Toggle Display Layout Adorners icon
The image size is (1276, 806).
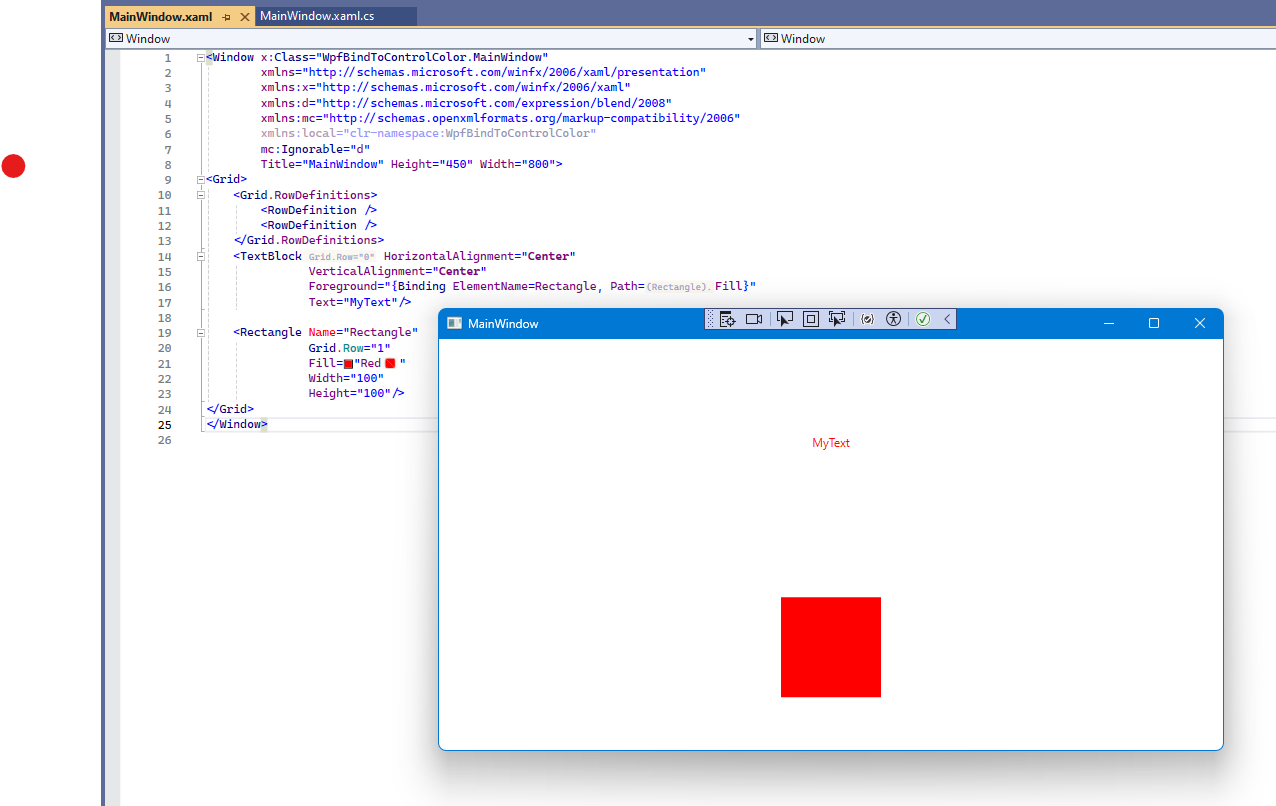tap(811, 319)
